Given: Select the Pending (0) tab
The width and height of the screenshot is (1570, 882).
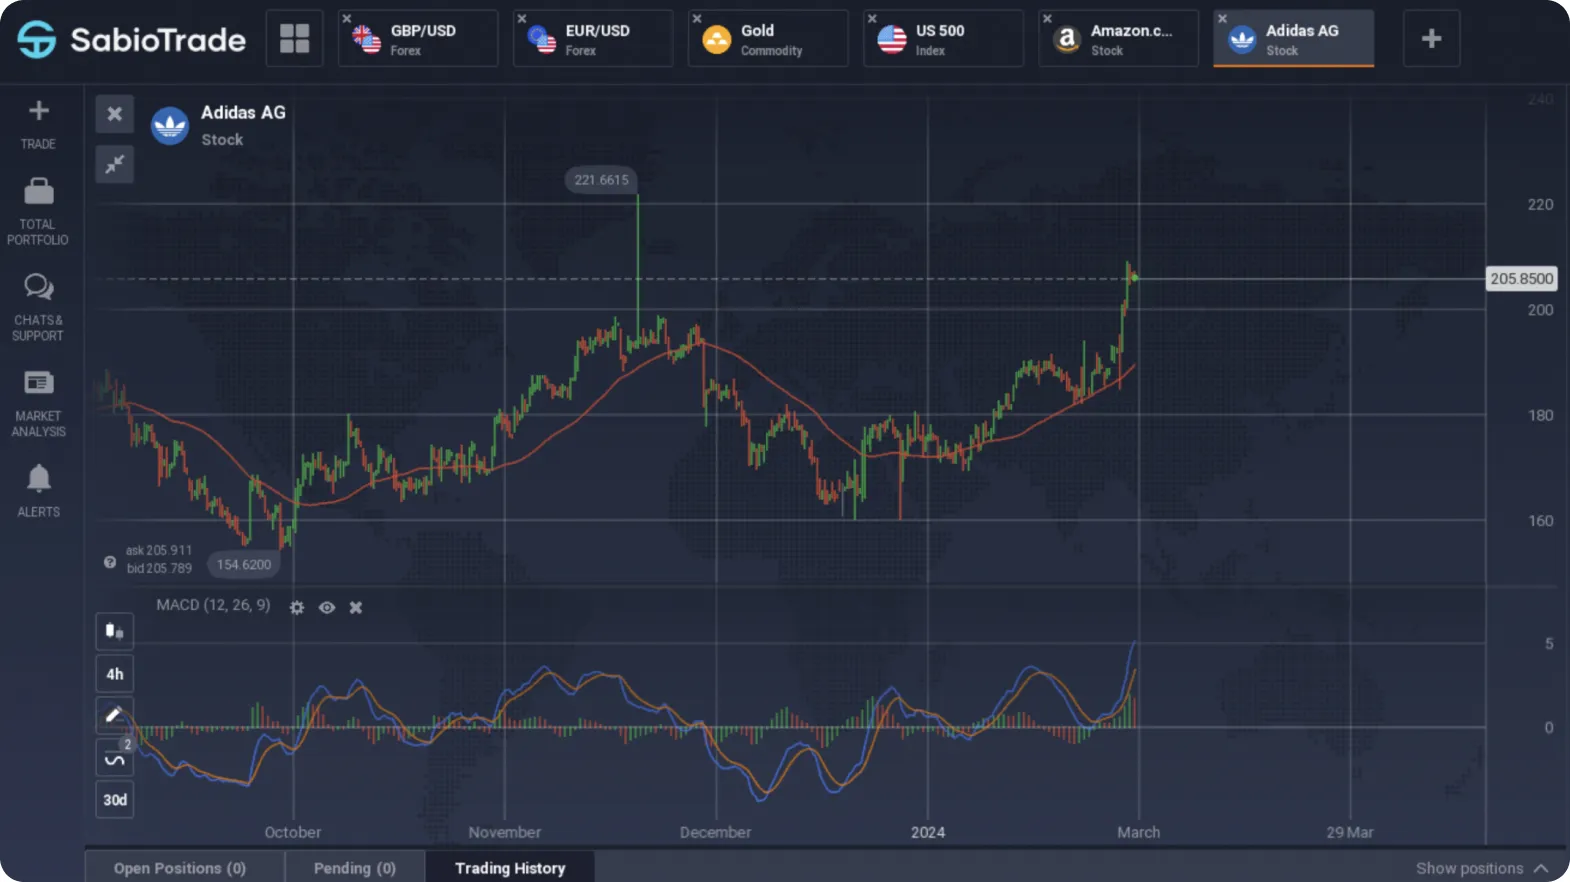Looking at the screenshot, I should pos(355,867).
